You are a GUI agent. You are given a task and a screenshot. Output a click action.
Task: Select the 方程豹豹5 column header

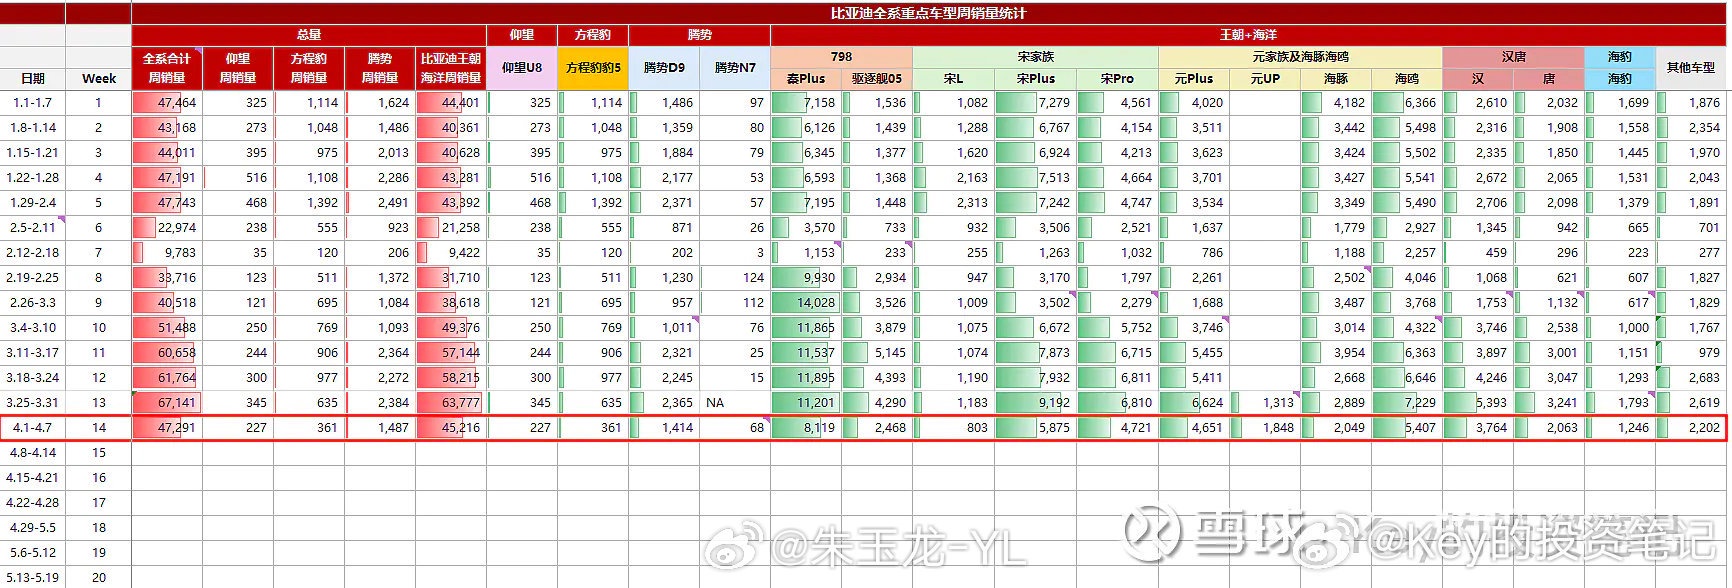(x=593, y=68)
